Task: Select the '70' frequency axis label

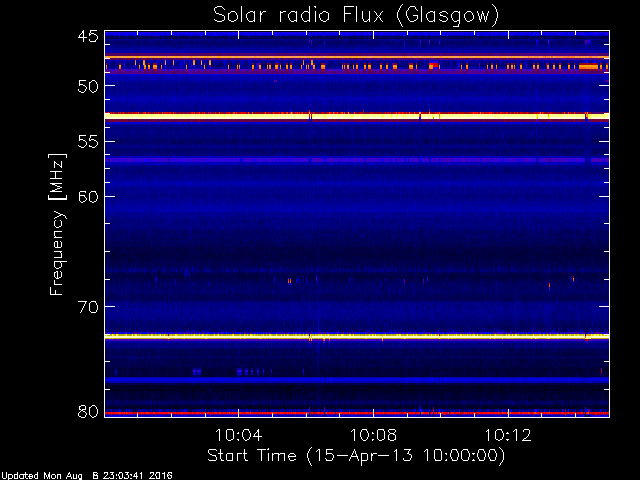Action: pyautogui.click(x=88, y=307)
